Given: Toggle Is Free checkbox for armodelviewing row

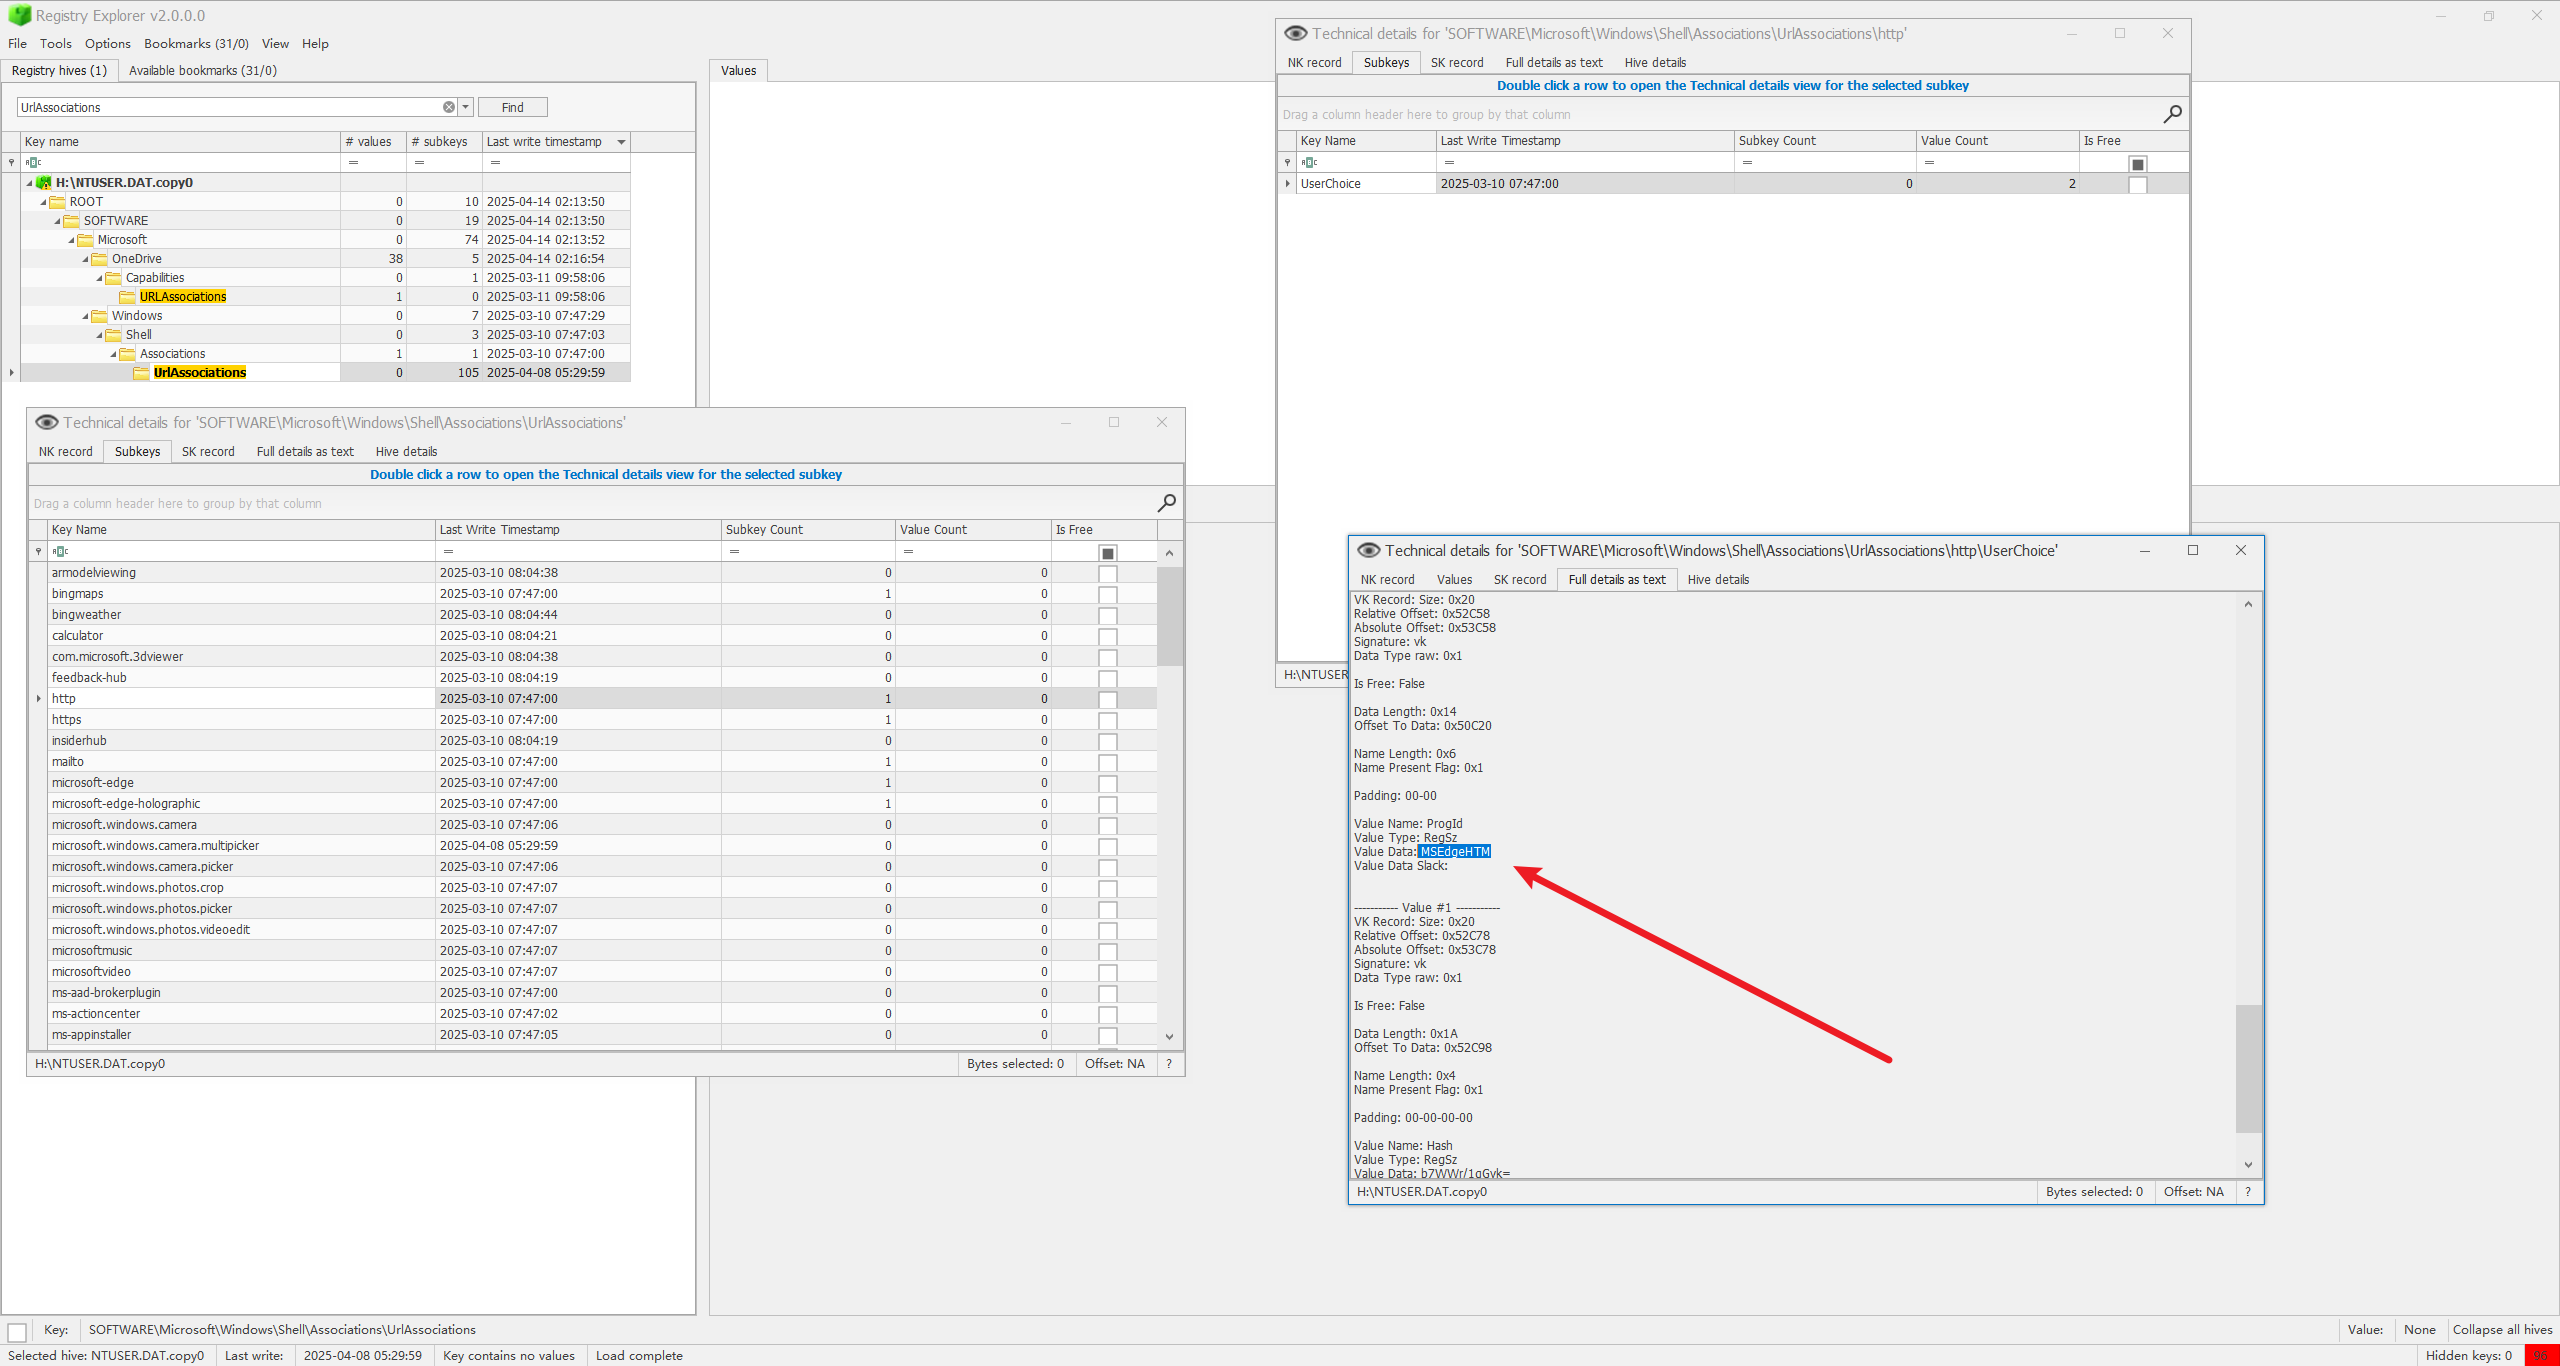Looking at the screenshot, I should pos(1107,574).
